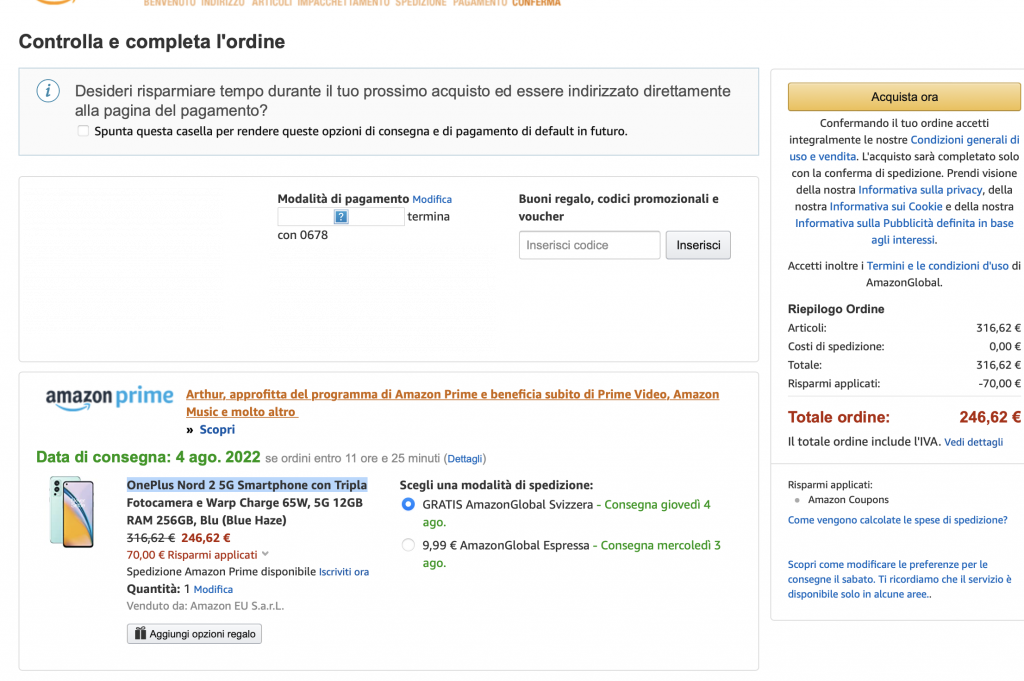This screenshot has height=681, width=1024.
Task: Click the gift icon for gift options
Action: point(141,634)
